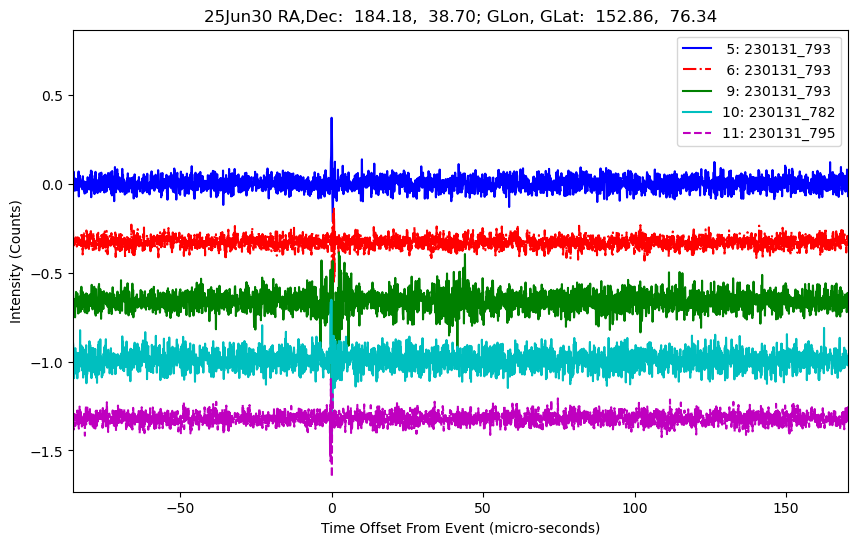Click the y-axis tick label −0.5
Viewport: 858px width, 545px height.
(48, 274)
